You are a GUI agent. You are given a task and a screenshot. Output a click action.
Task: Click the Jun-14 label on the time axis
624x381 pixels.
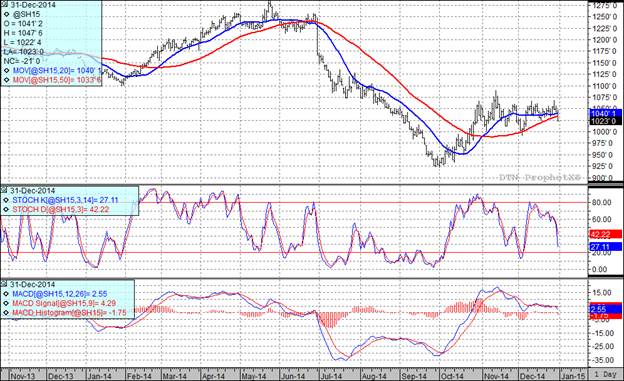292,376
